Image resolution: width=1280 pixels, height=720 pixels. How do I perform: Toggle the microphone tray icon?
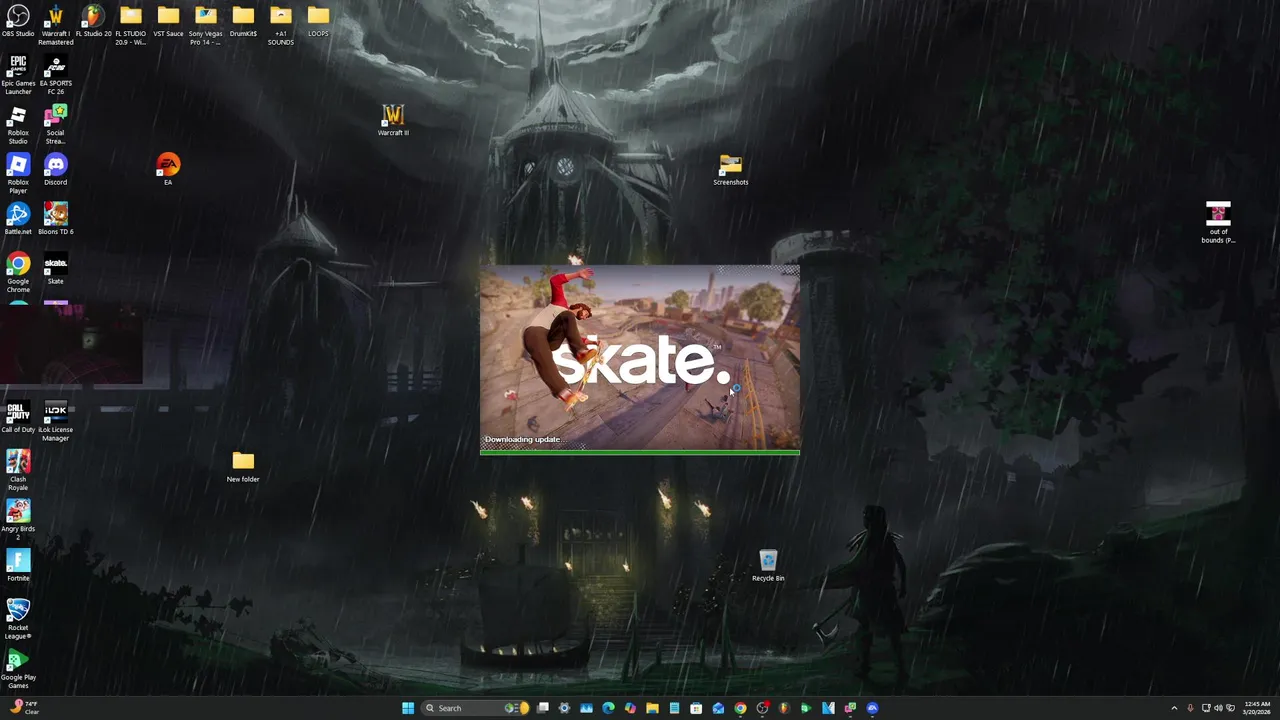(x=1190, y=708)
